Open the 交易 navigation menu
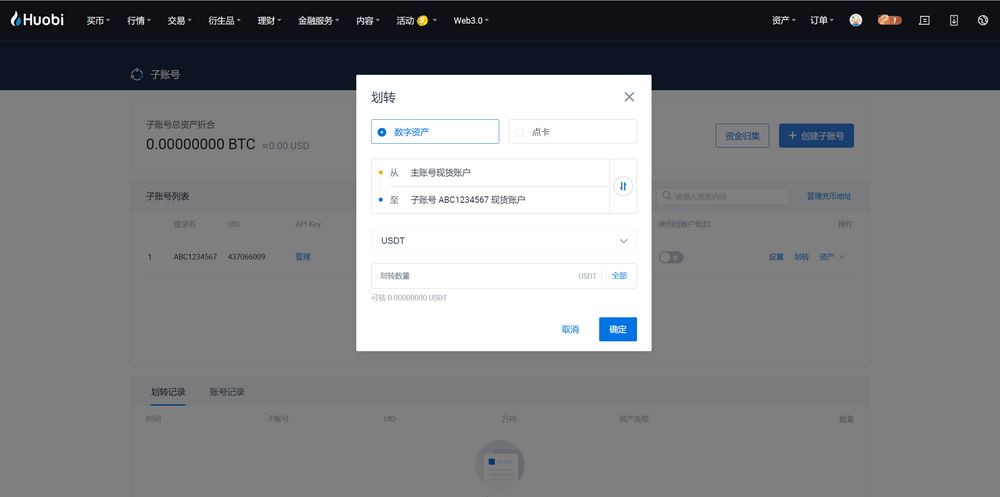This screenshot has width=1000, height=497. click(x=181, y=20)
